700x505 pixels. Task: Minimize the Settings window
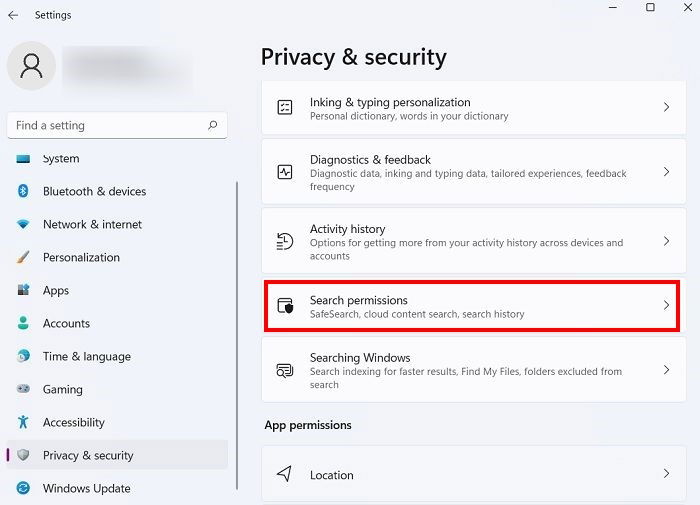[x=613, y=7]
